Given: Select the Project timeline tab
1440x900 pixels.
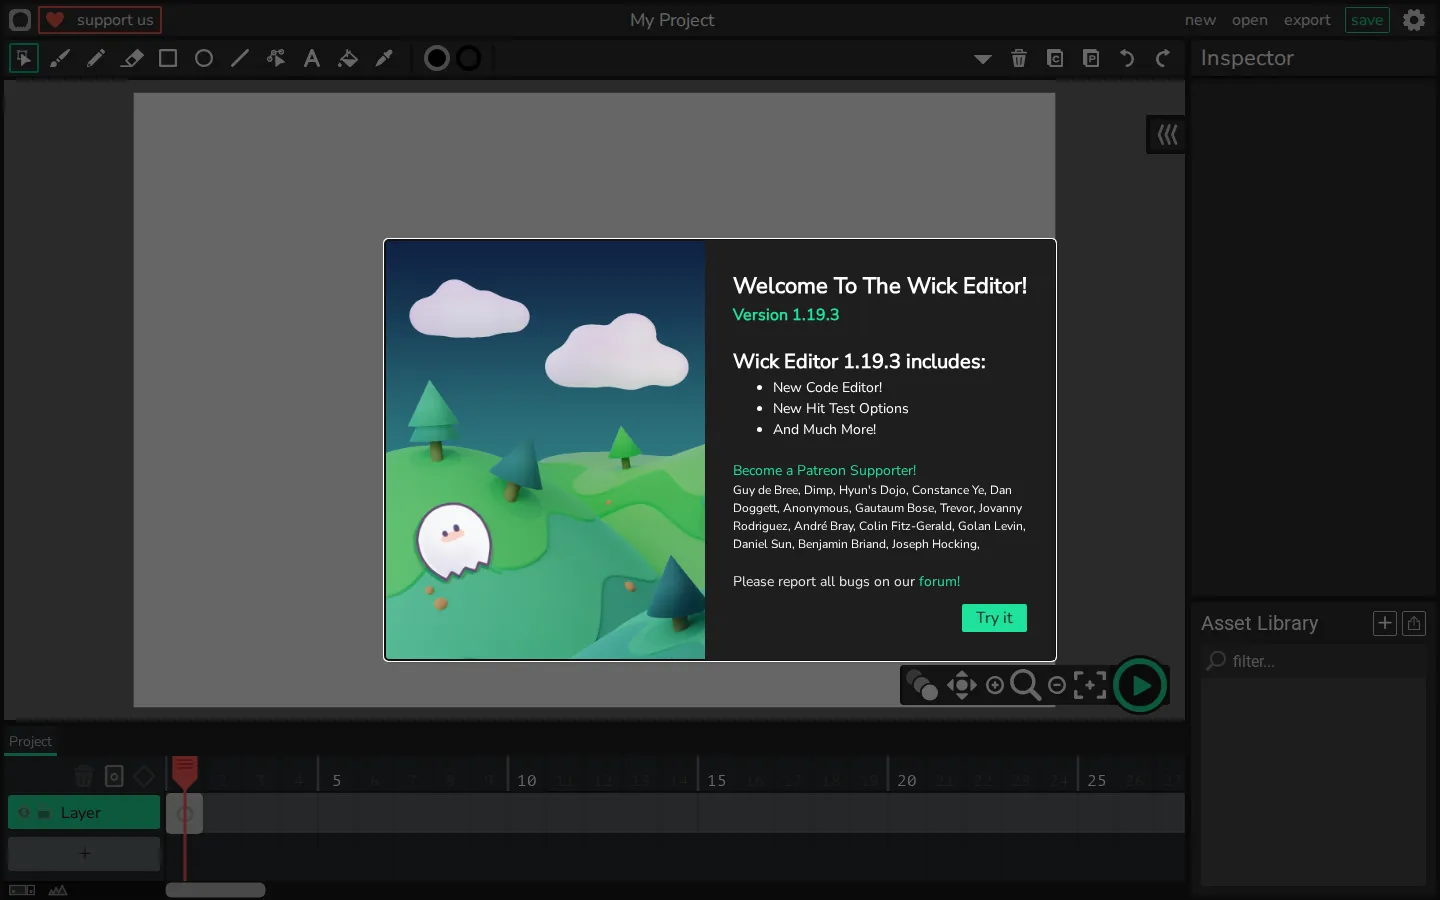Looking at the screenshot, I should coord(30,742).
